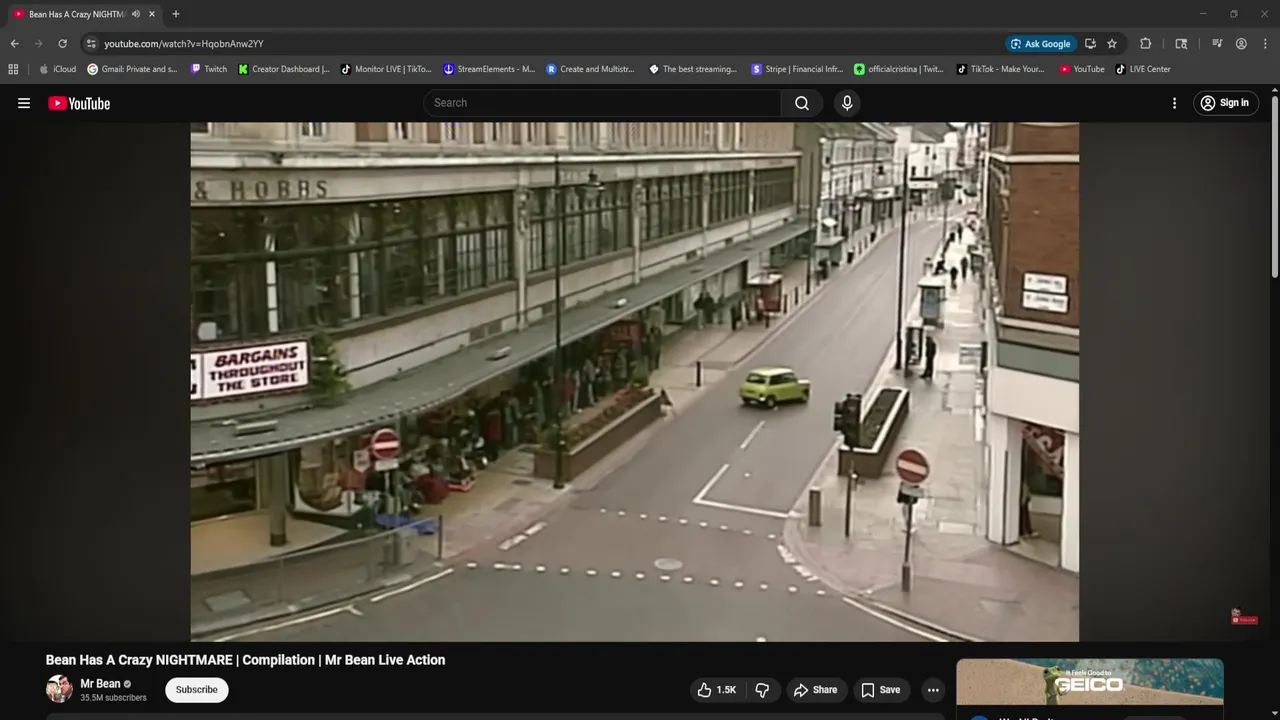Open a new browser tab
The image size is (1280, 720).
(176, 14)
